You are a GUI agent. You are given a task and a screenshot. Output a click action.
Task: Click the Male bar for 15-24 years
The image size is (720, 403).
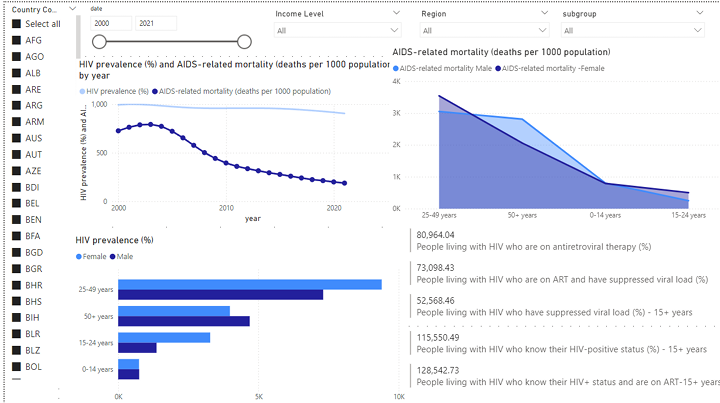pos(137,347)
